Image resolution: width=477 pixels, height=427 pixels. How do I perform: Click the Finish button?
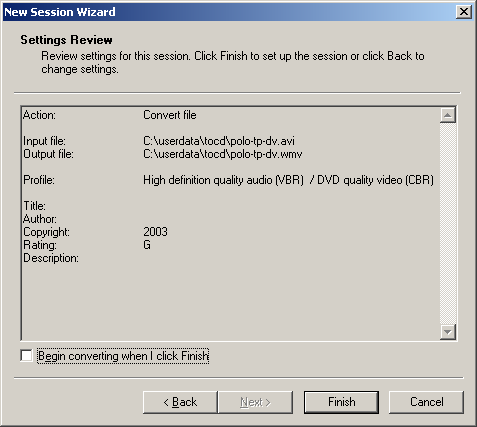tap(341, 402)
